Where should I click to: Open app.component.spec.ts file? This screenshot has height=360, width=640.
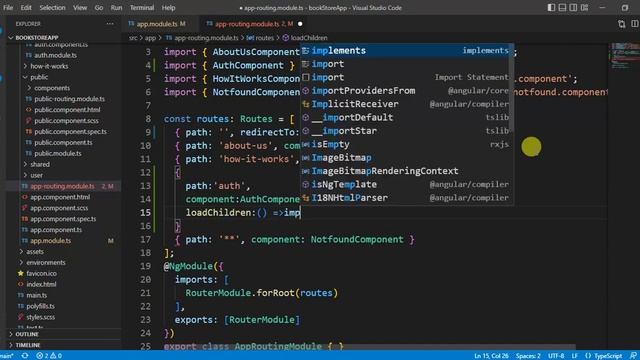point(63,219)
